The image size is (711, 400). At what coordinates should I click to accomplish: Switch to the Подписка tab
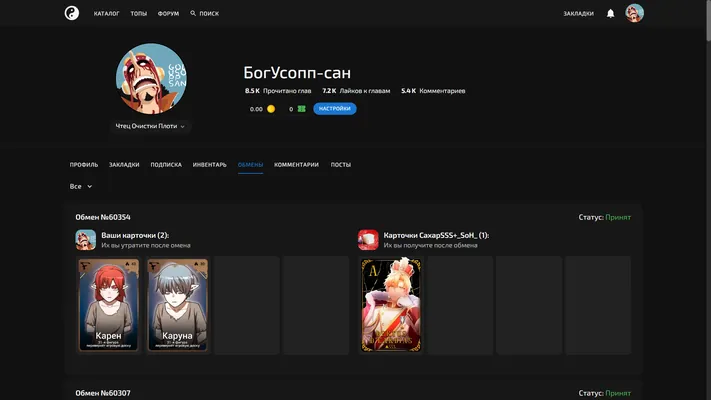coord(166,165)
